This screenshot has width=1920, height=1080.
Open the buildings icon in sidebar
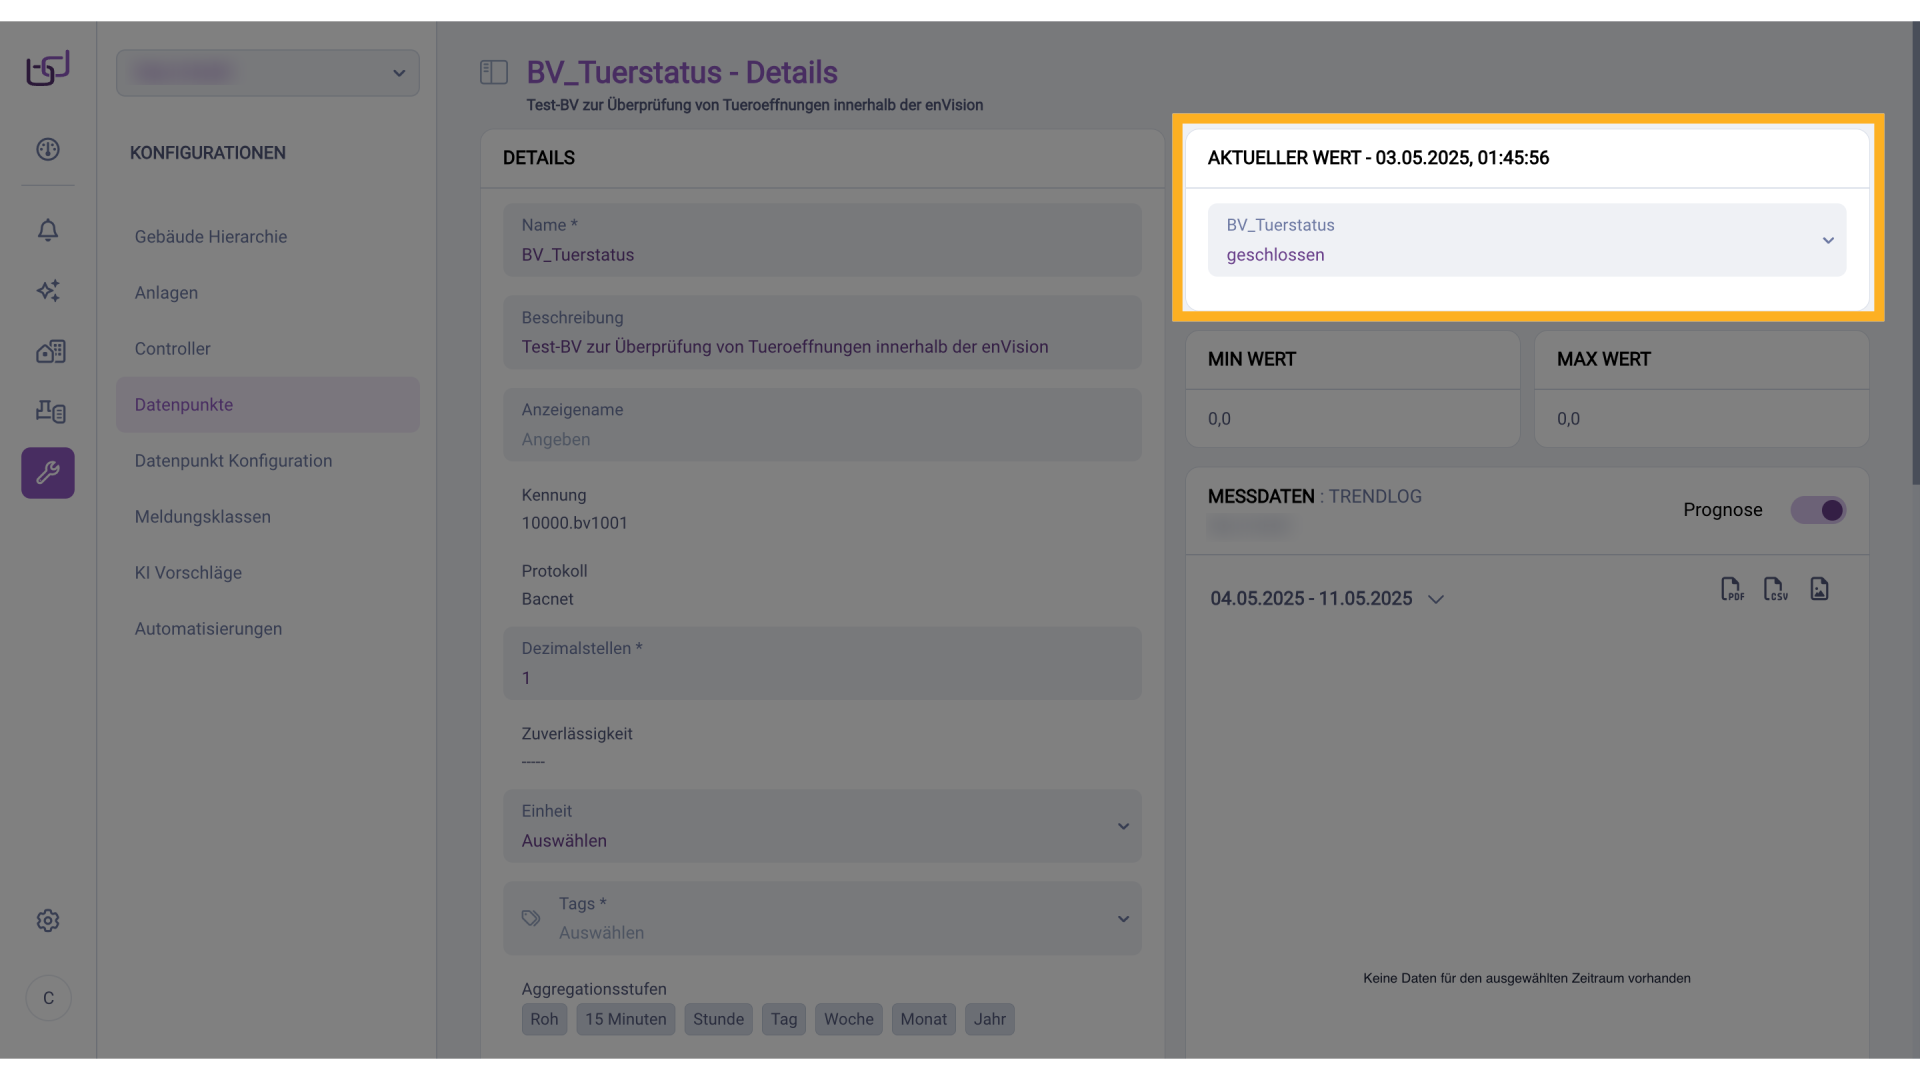[x=50, y=352]
